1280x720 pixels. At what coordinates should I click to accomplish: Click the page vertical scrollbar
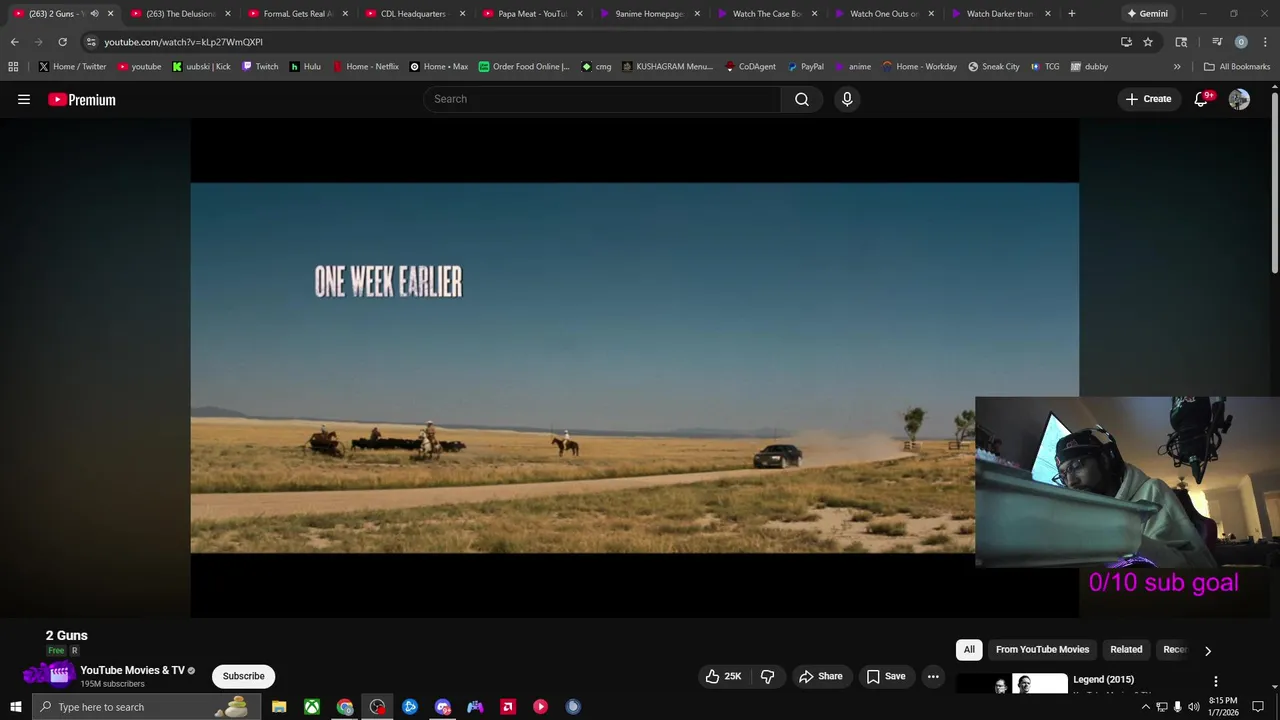point(1274,180)
